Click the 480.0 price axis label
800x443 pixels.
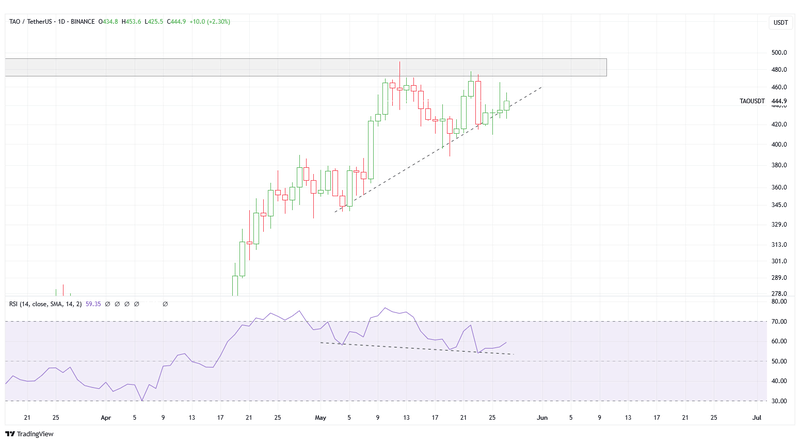(x=779, y=70)
